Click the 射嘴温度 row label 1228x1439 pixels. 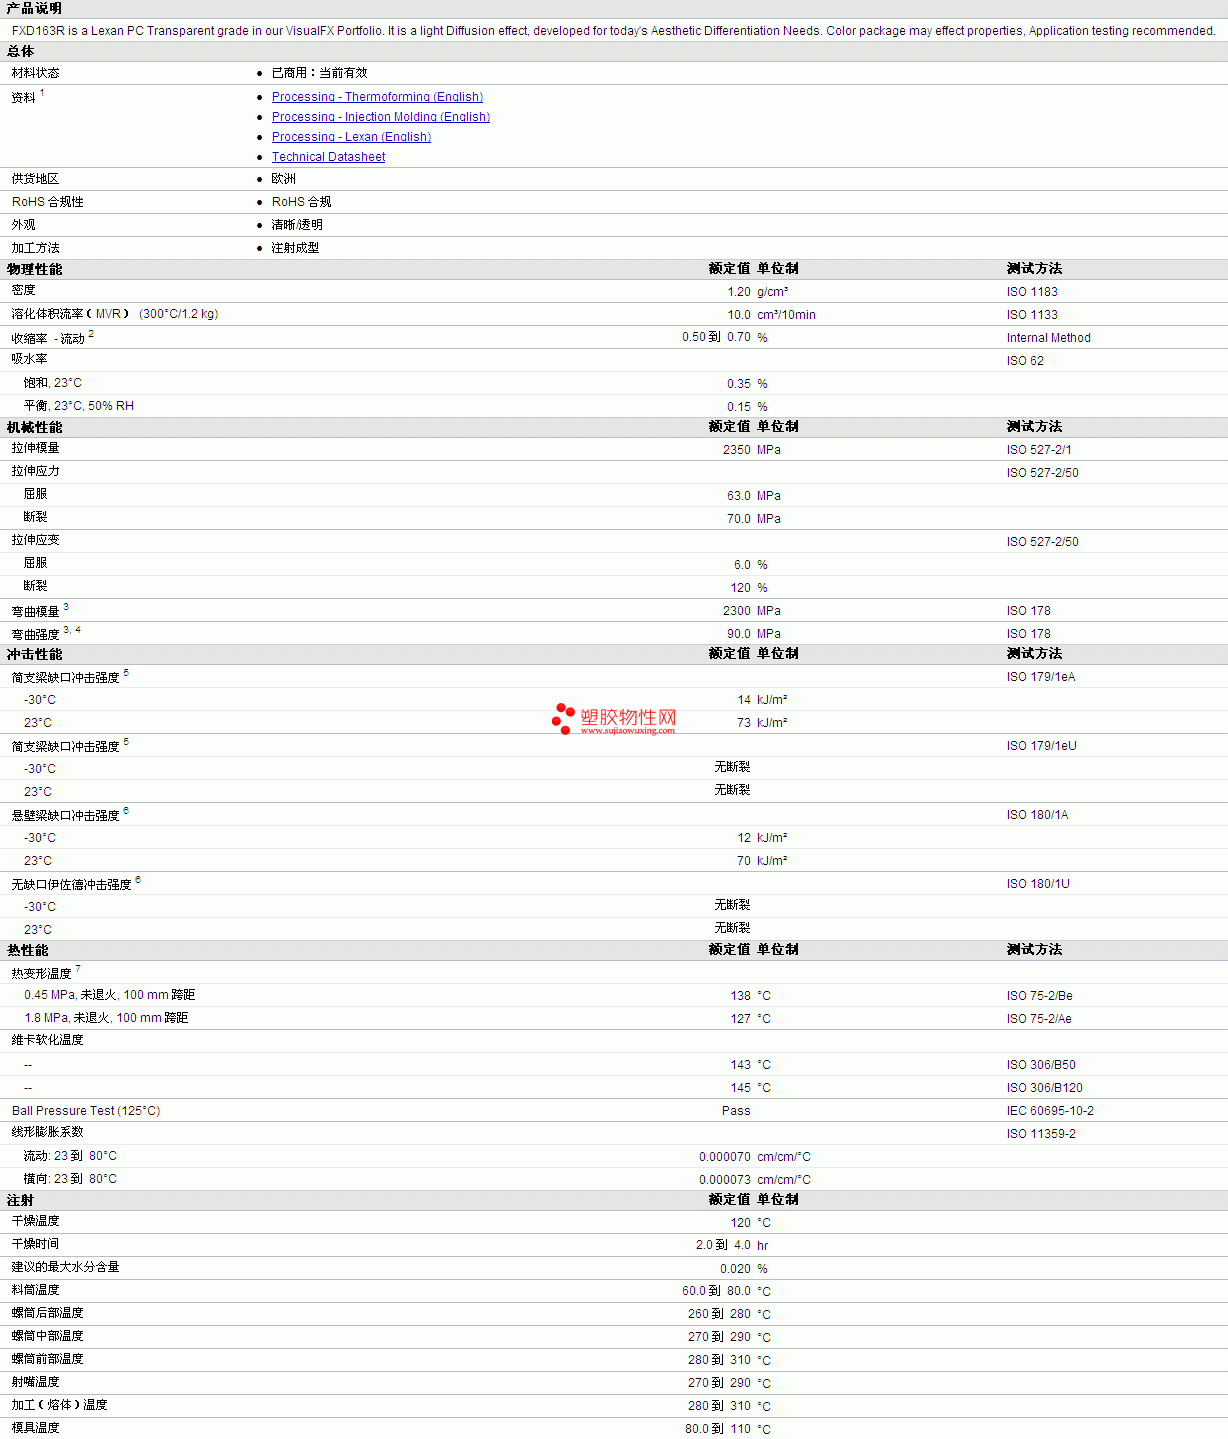point(35,1382)
